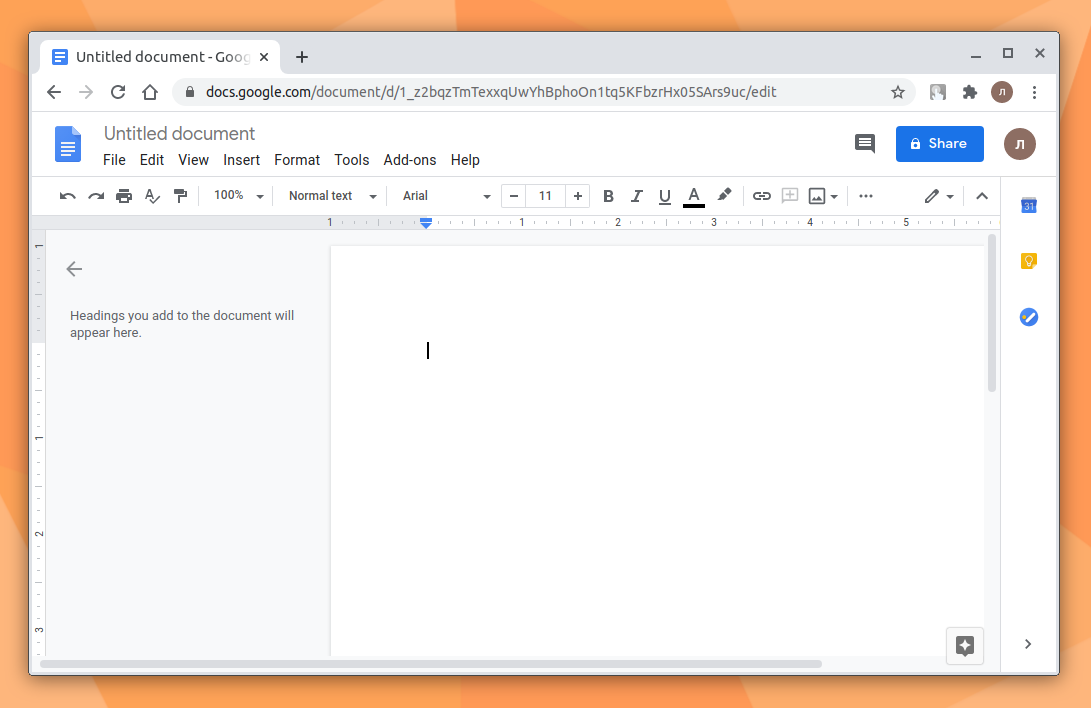Open Google Calendar sidebar icon
This screenshot has width=1091, height=708.
pos(1028,205)
